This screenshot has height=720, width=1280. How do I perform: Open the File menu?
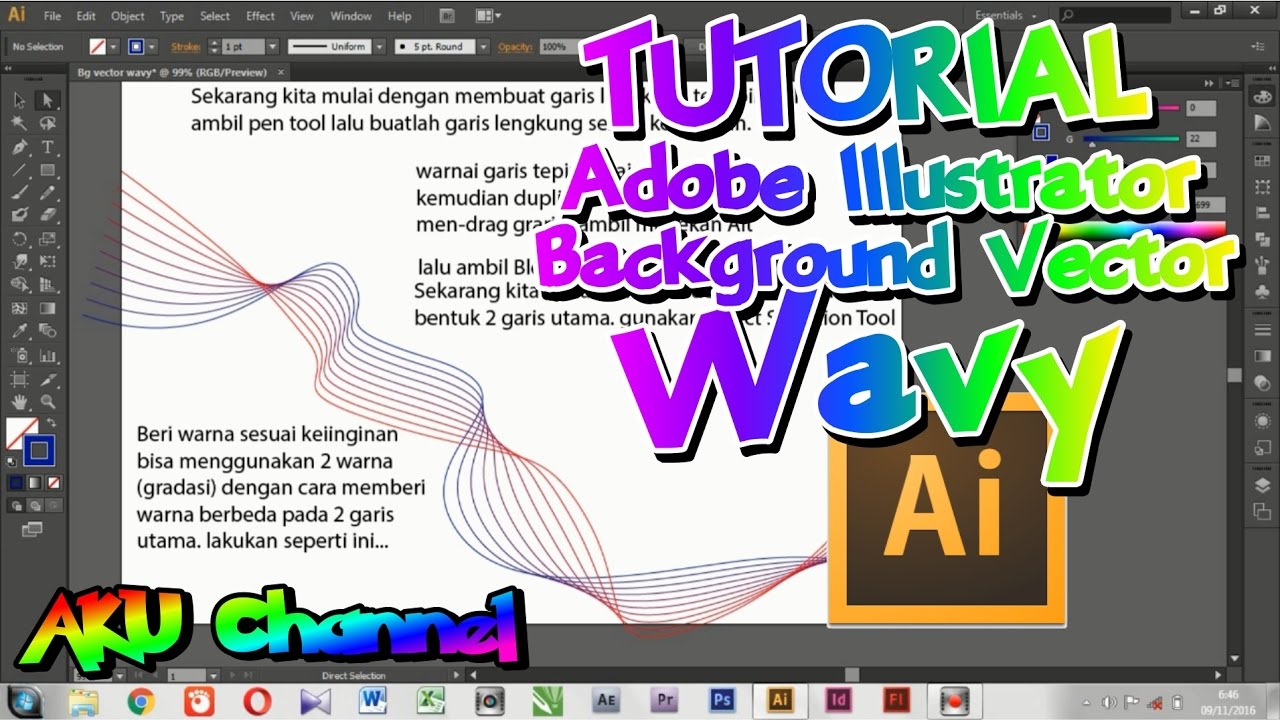pos(53,16)
